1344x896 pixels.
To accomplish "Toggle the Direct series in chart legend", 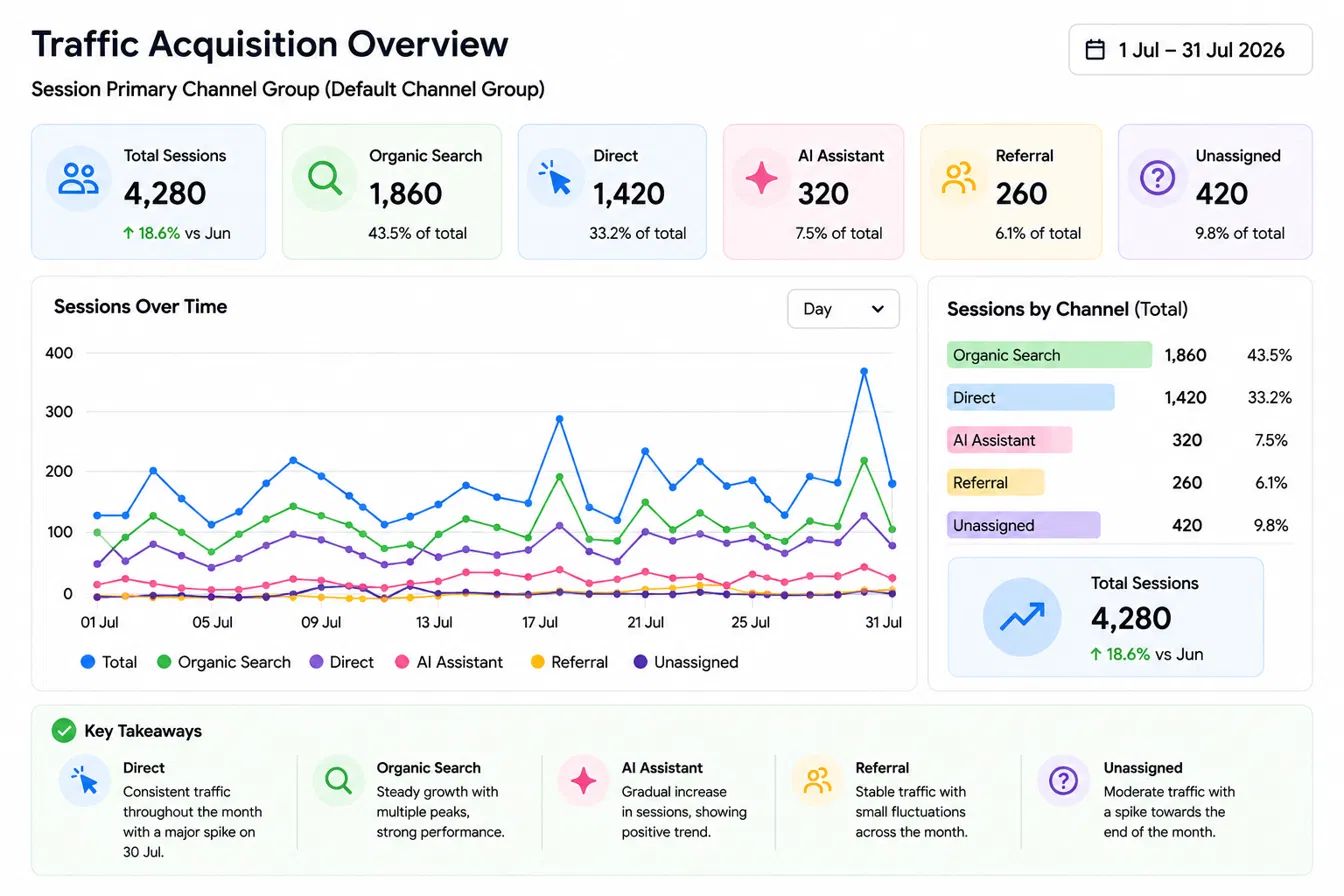I will coord(342,662).
